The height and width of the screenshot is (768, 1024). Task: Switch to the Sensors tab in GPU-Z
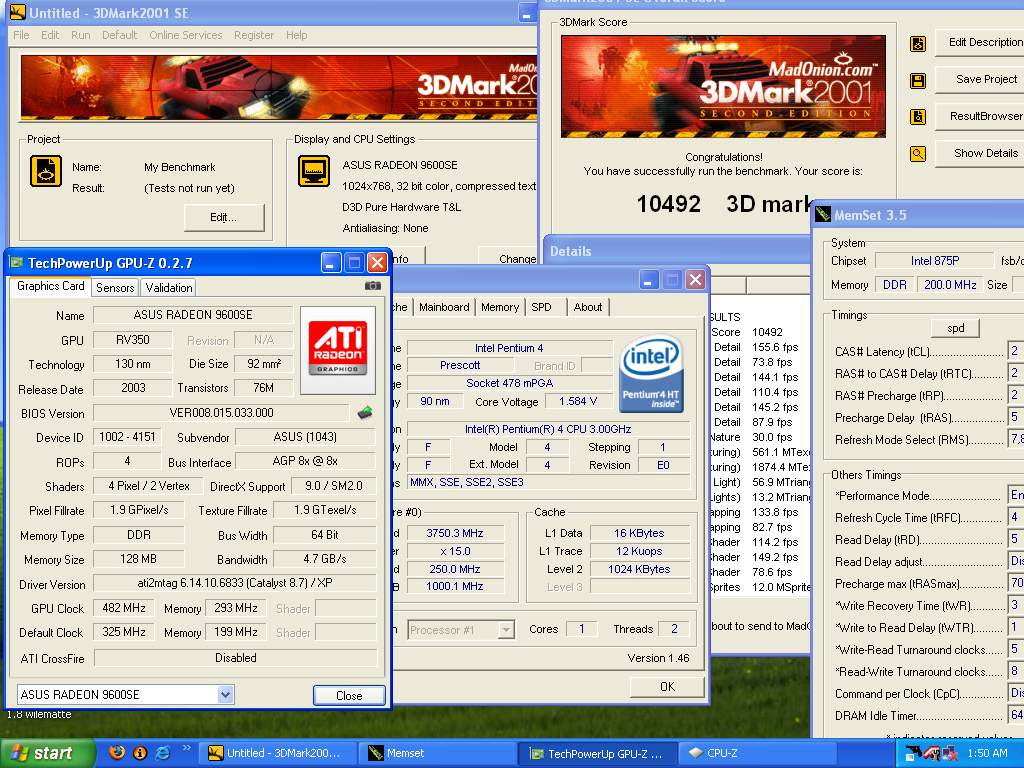115,287
